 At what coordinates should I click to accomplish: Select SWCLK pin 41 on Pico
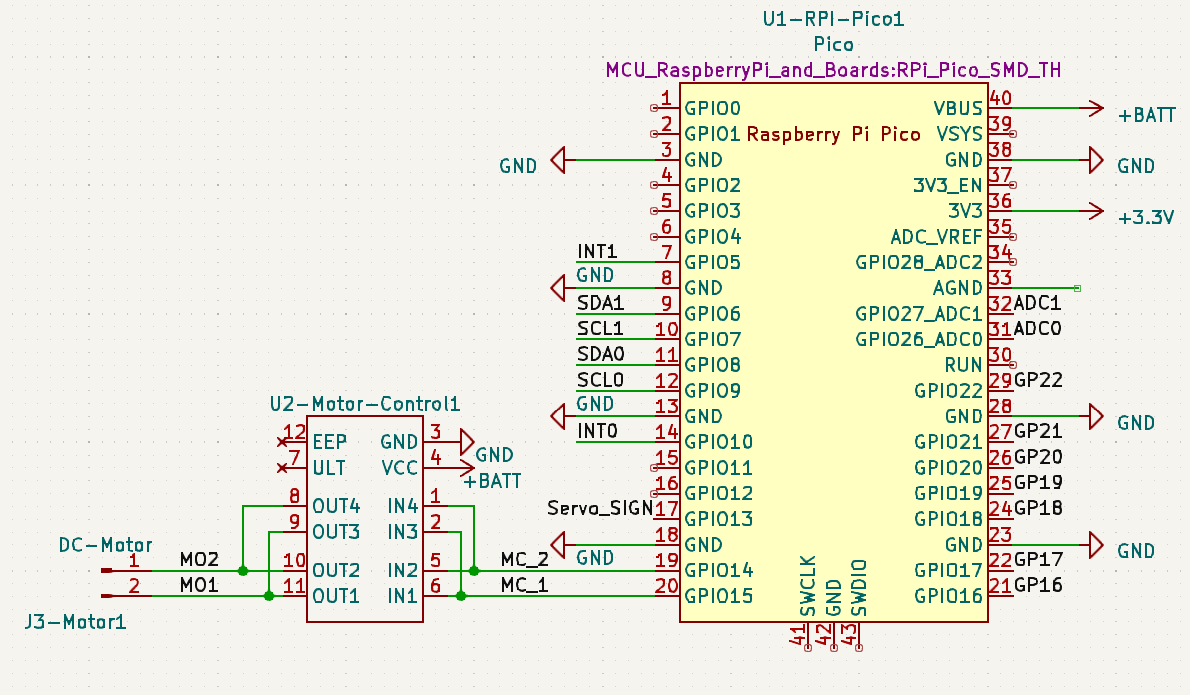point(808,635)
